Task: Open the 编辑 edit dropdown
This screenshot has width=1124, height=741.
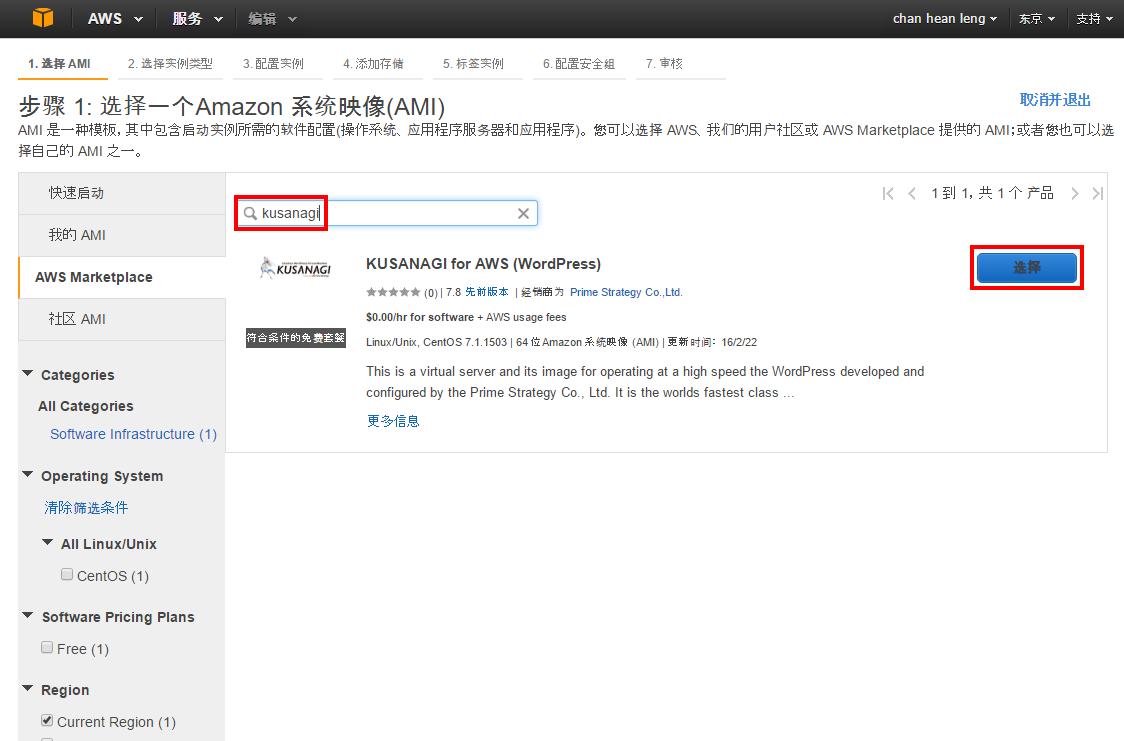Action: coord(272,19)
